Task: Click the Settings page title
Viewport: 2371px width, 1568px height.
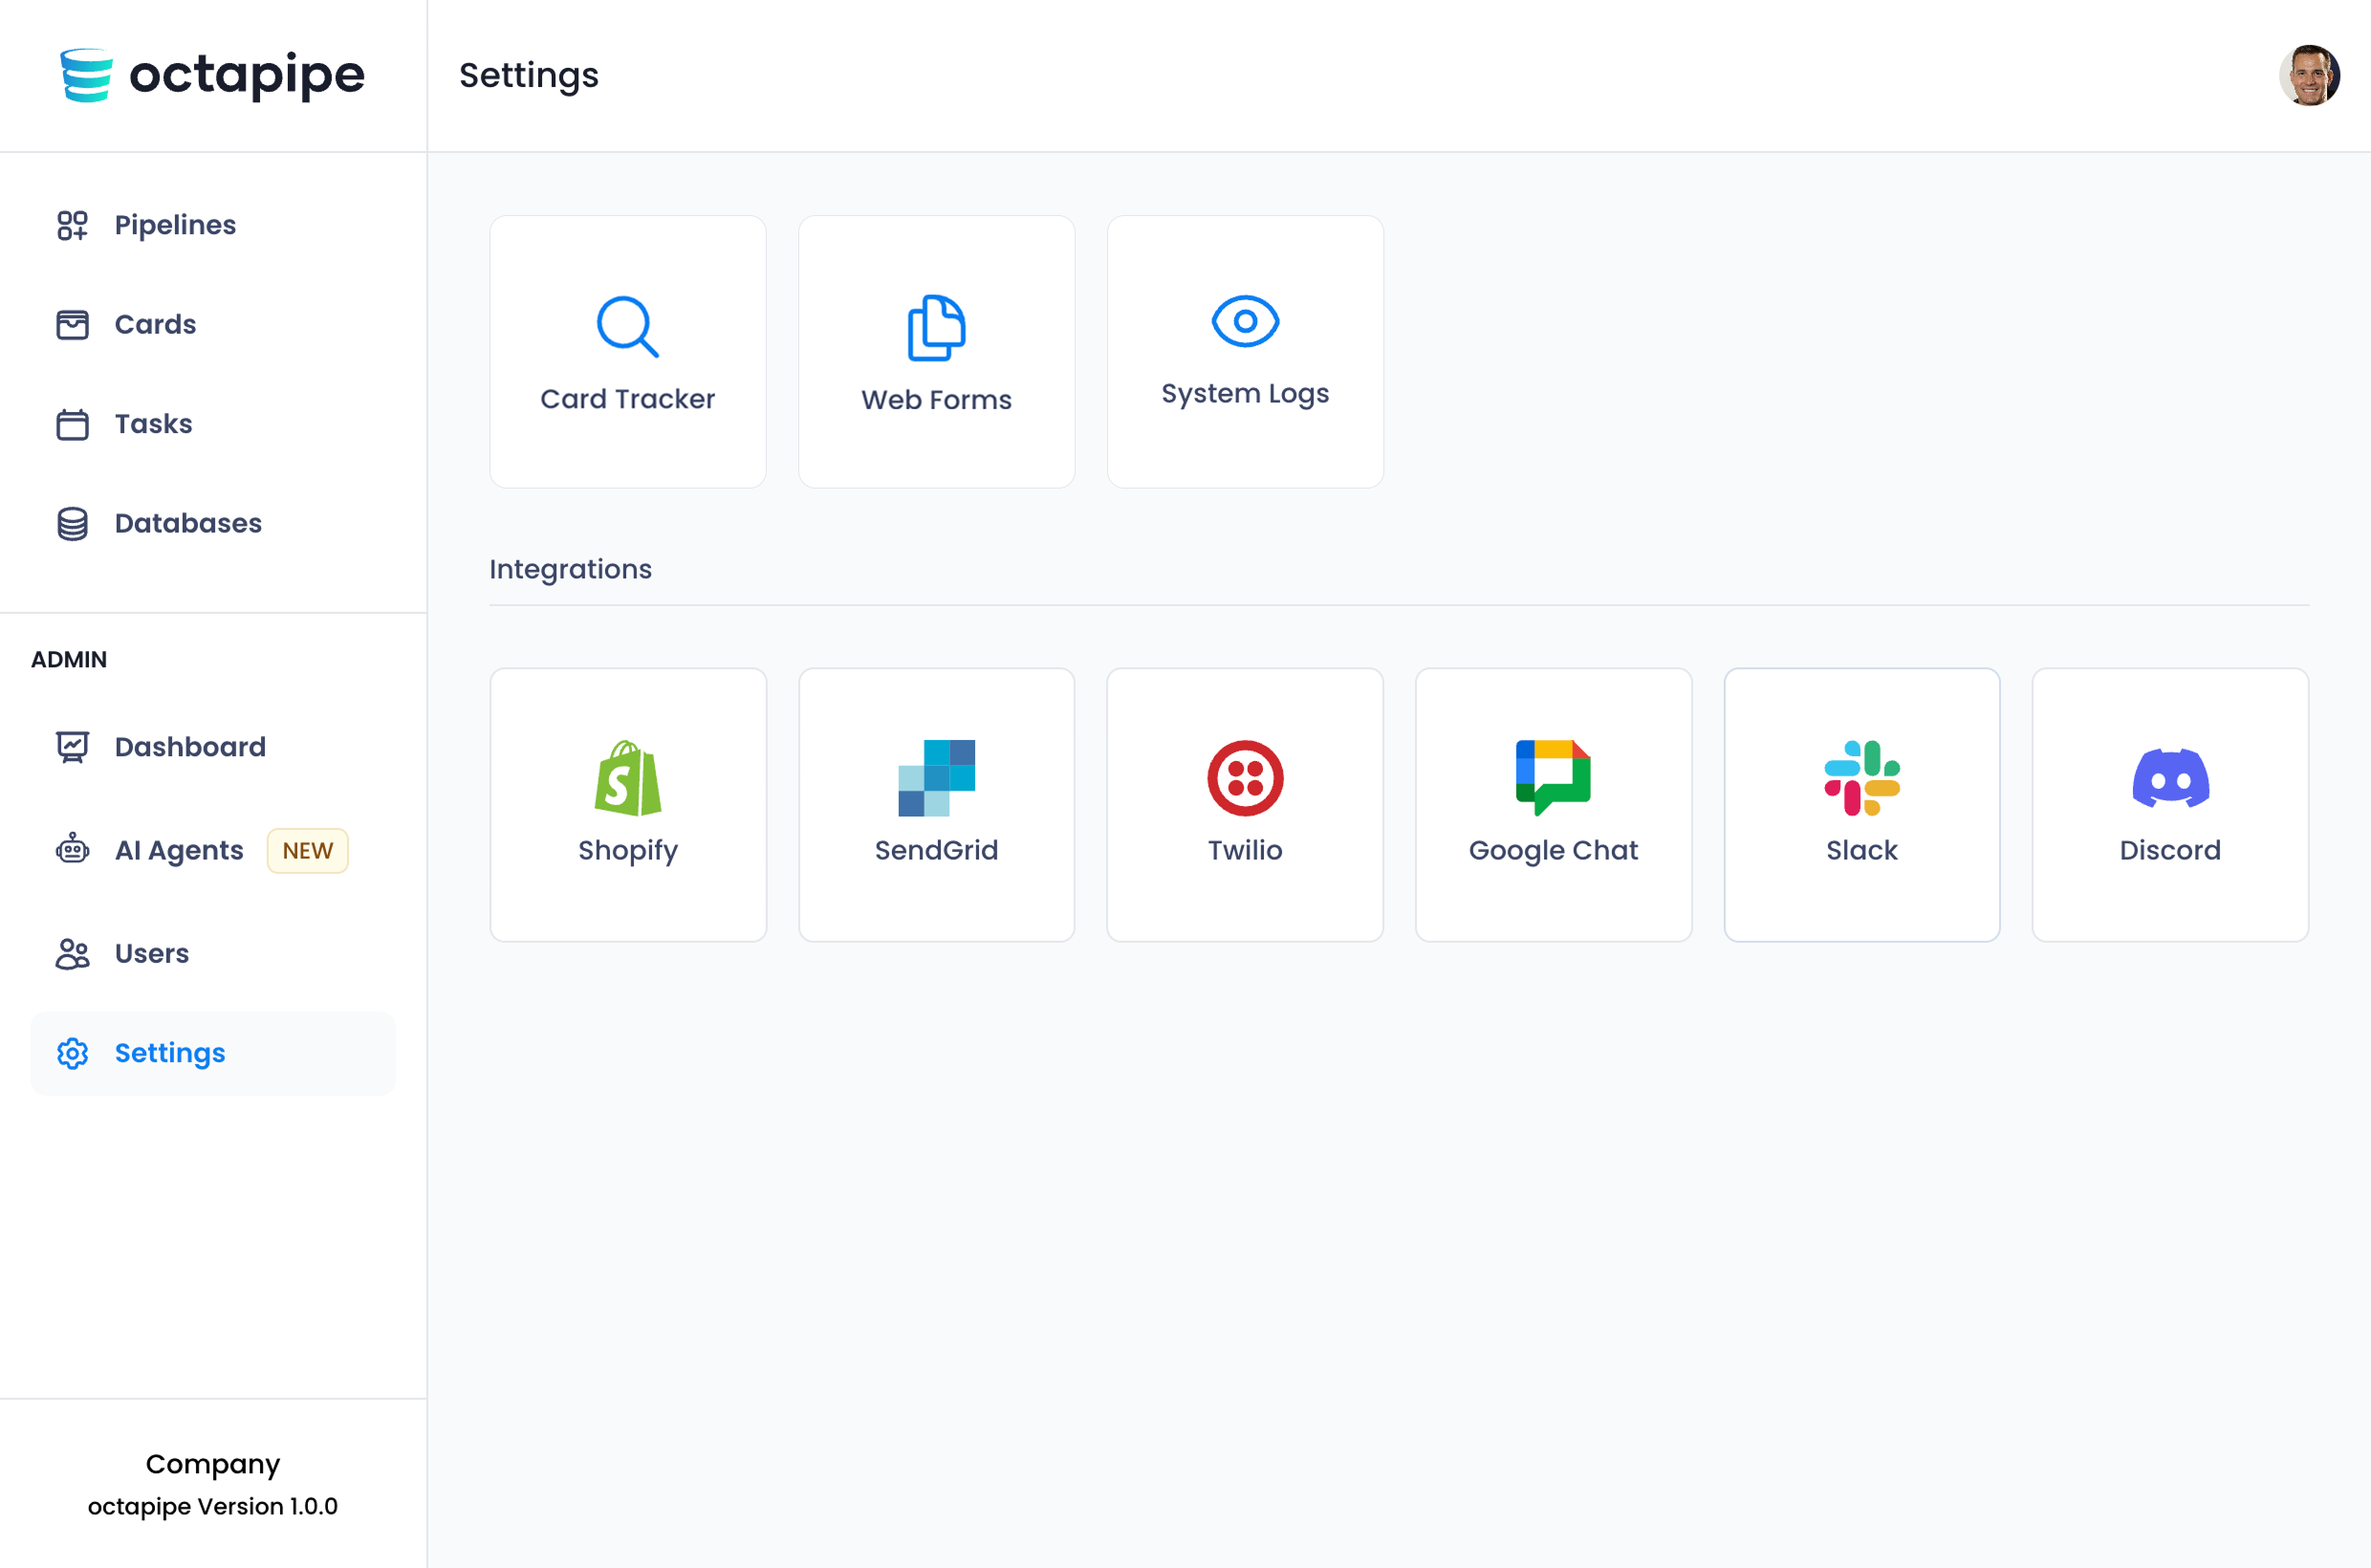Action: [x=528, y=76]
